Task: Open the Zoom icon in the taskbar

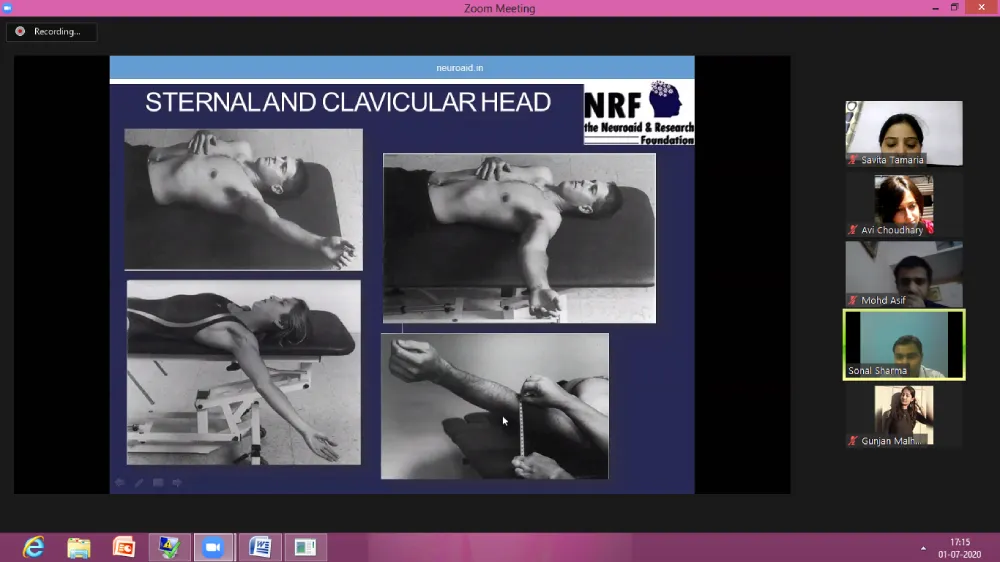Action: 212,547
